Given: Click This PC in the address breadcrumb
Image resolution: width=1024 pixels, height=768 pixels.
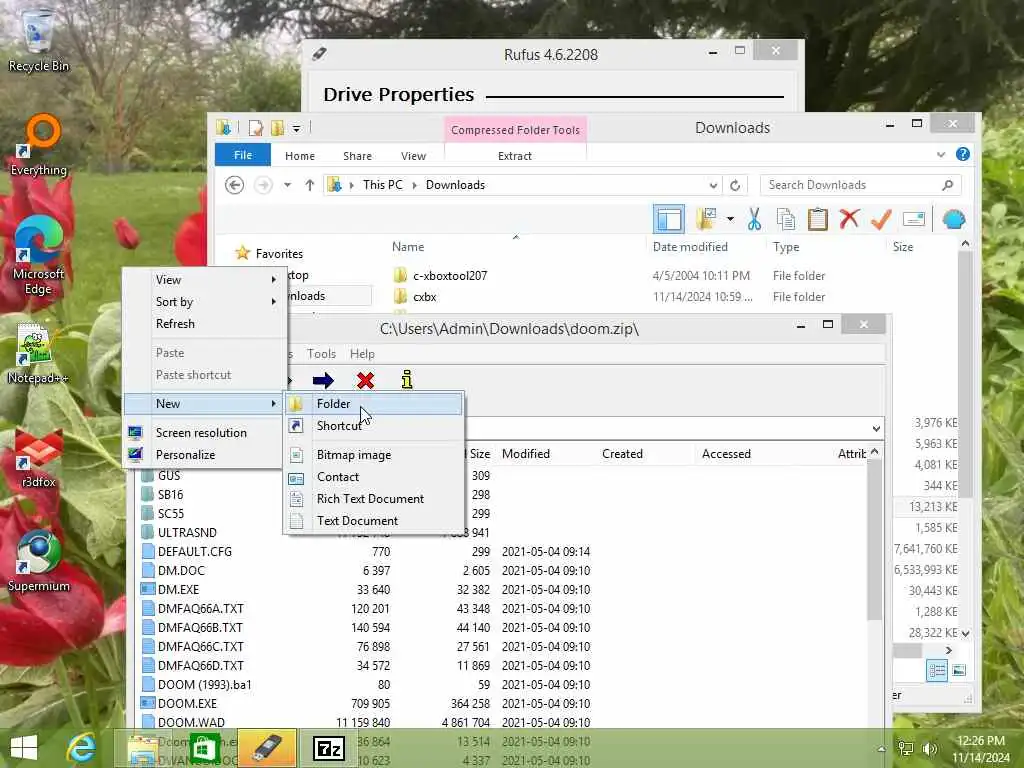Looking at the screenshot, I should tap(383, 185).
